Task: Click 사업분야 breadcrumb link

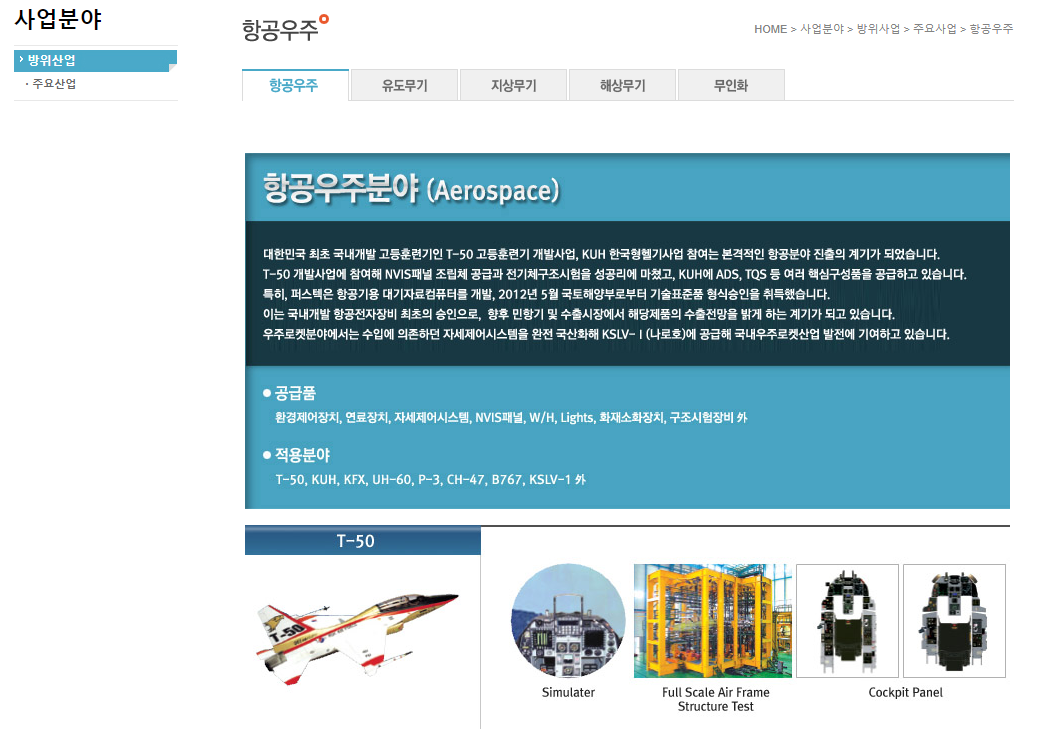Action: point(822,29)
